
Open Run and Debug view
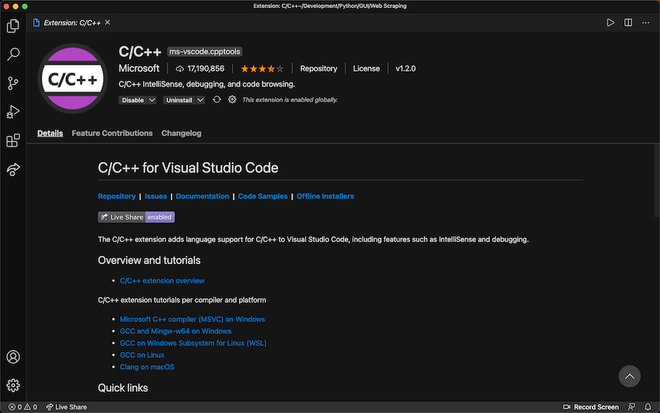click(13, 112)
